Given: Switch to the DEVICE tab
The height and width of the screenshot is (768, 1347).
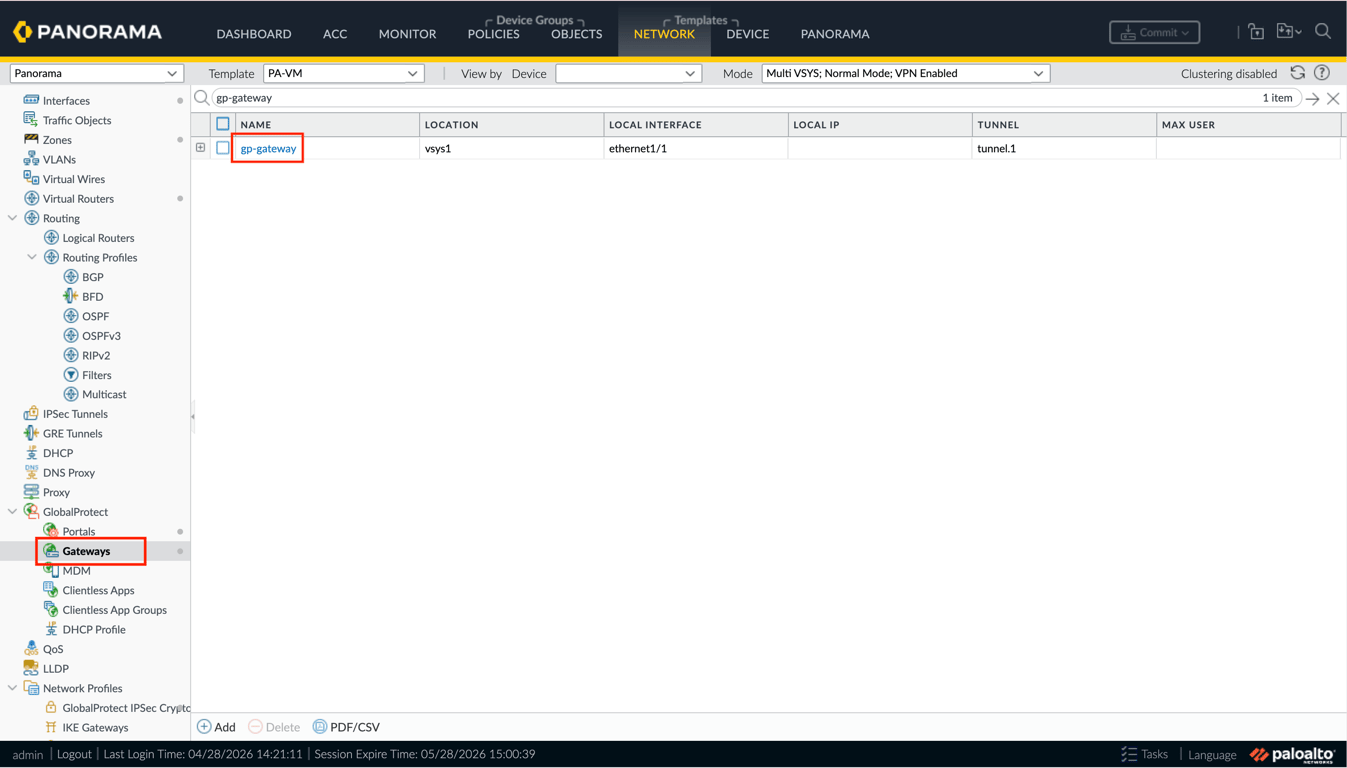Looking at the screenshot, I should click(x=748, y=34).
